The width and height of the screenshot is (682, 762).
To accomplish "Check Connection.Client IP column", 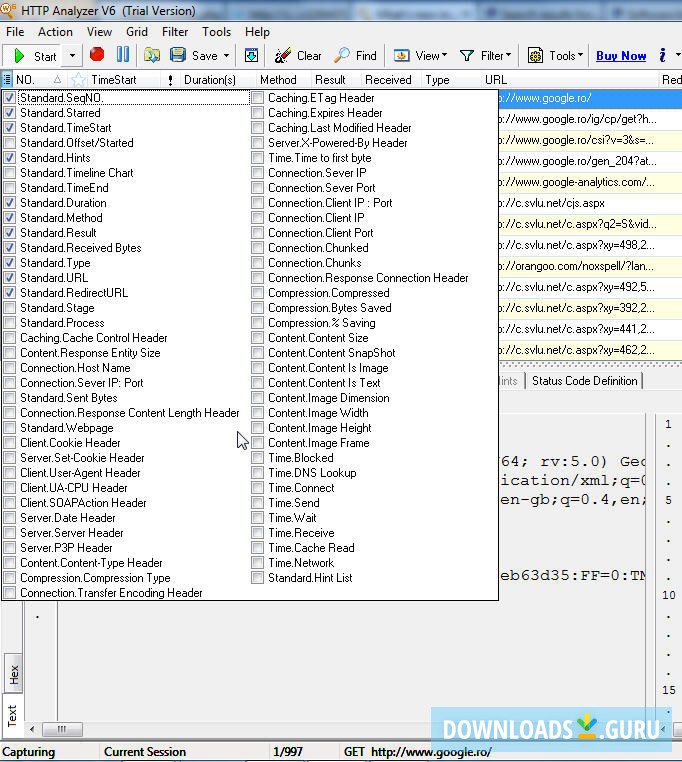I will pos(258,218).
